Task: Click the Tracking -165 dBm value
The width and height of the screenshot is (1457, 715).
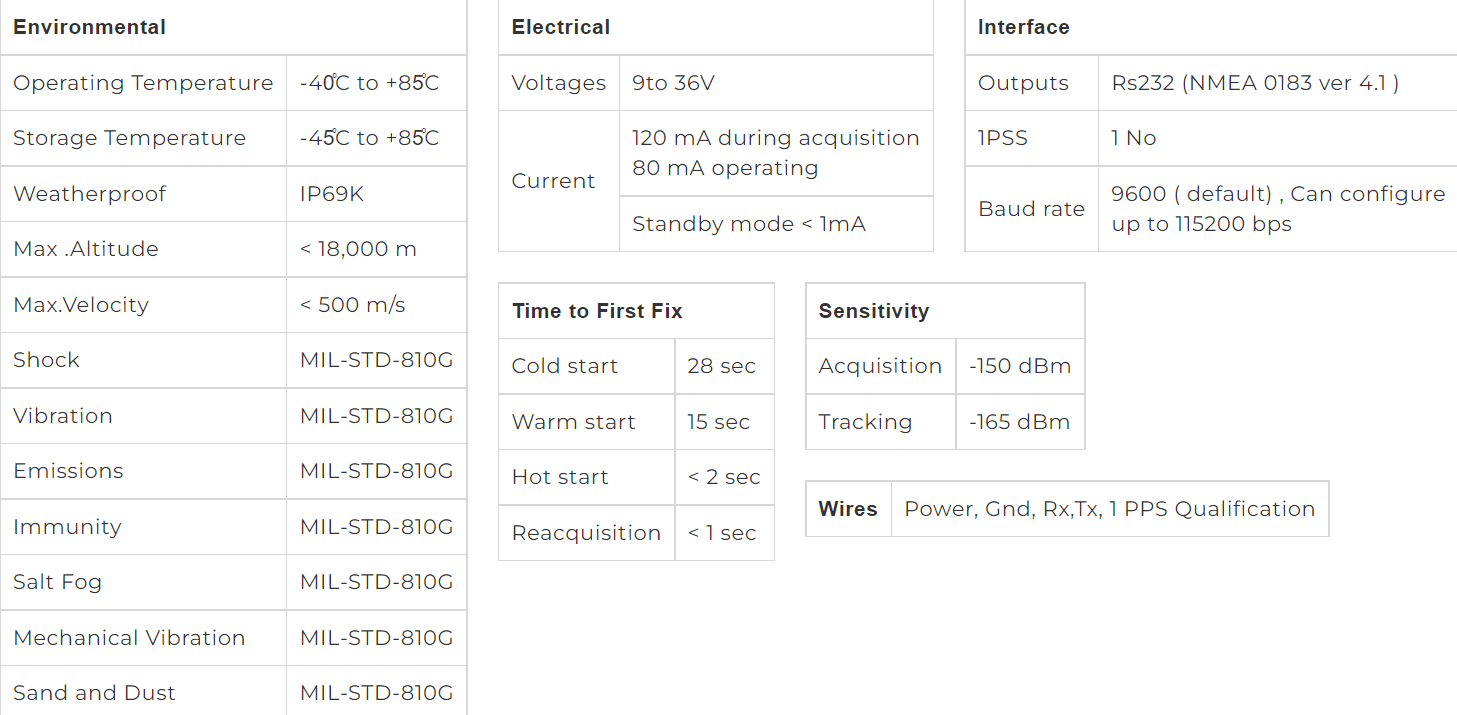Action: [1020, 422]
